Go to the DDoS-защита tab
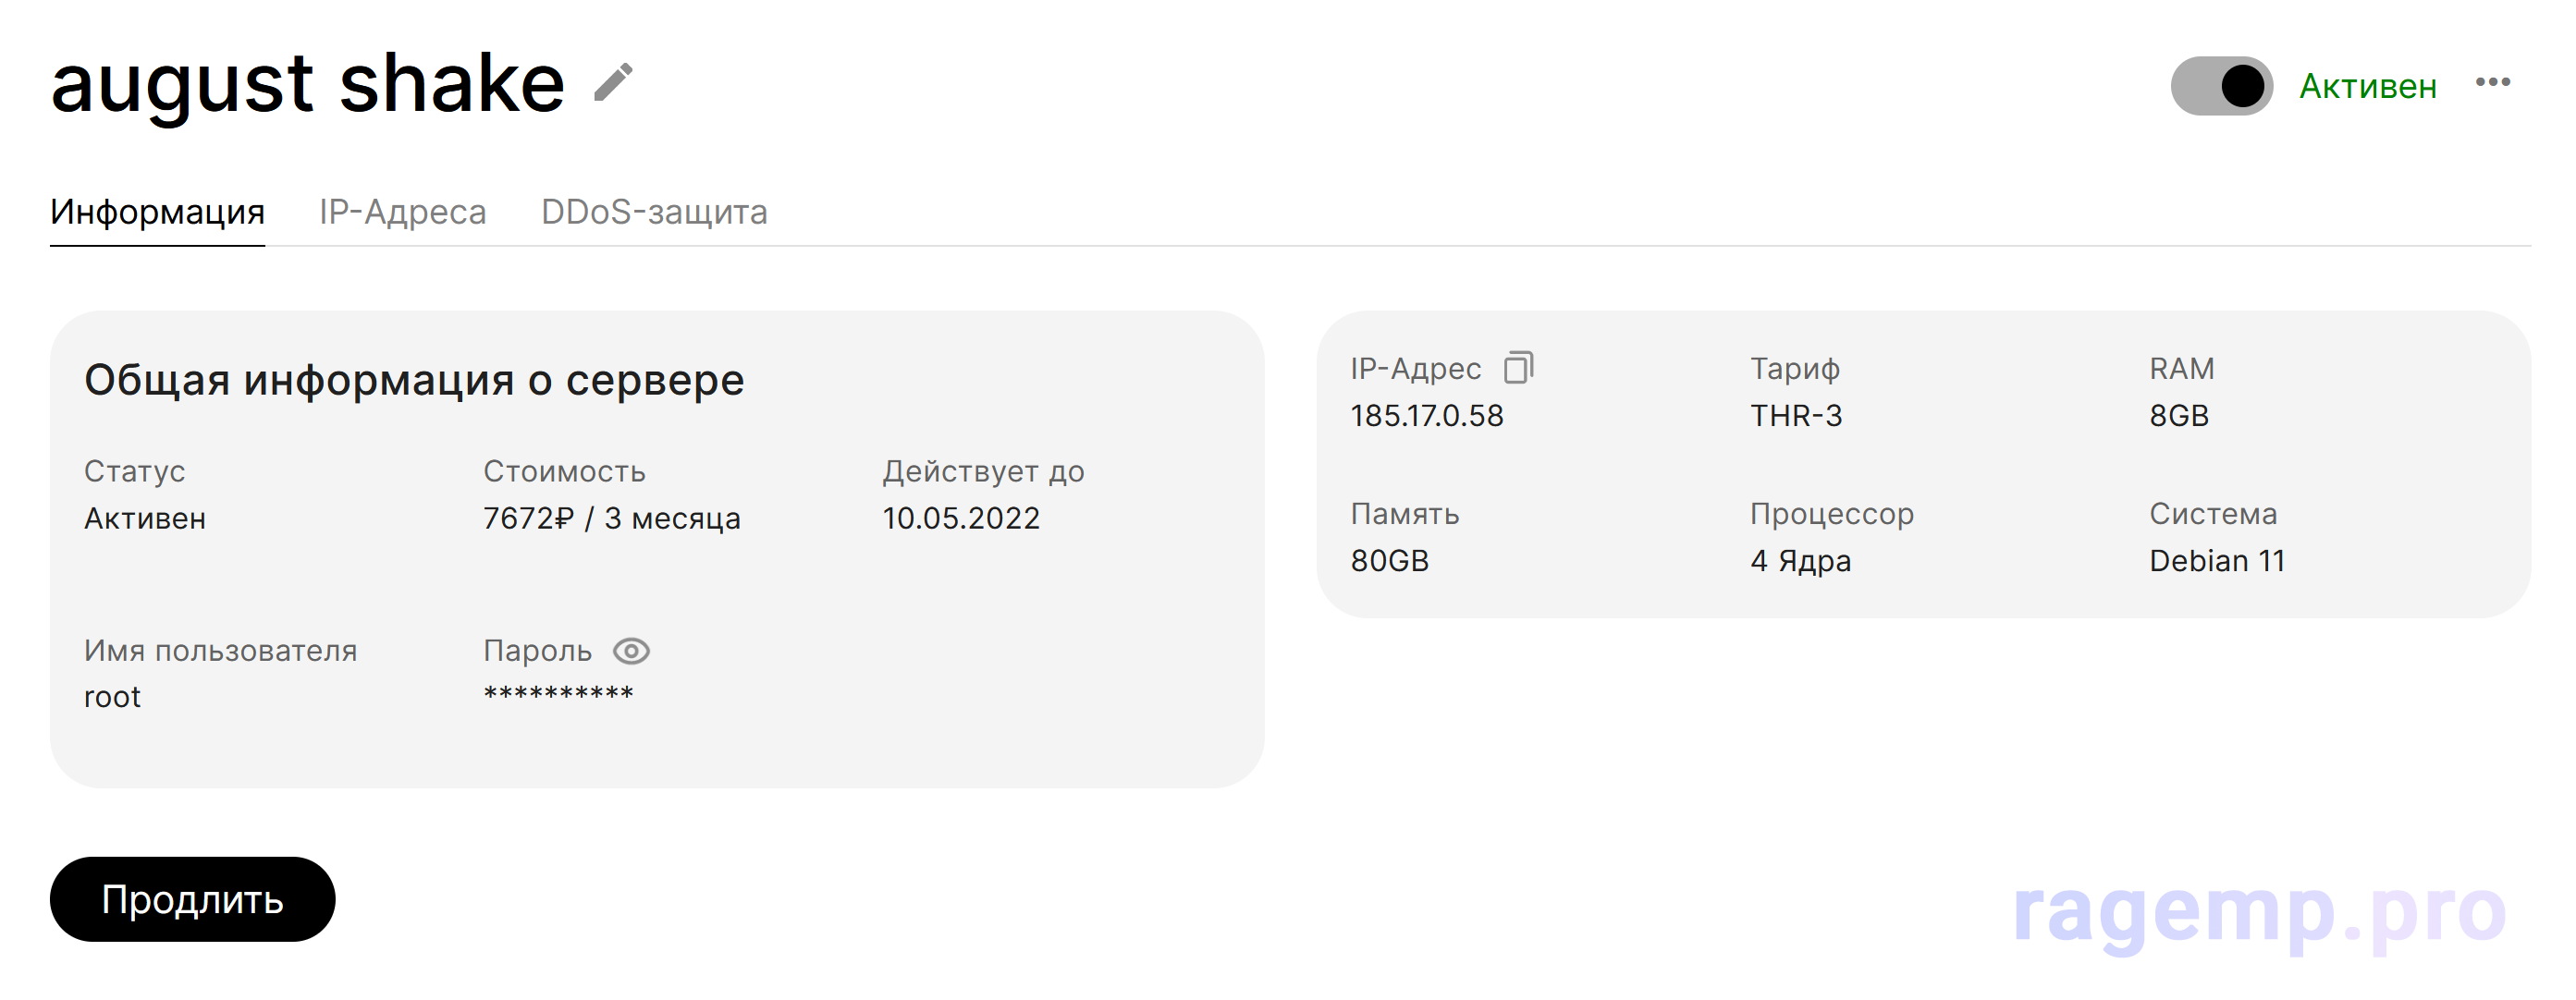 [x=654, y=212]
